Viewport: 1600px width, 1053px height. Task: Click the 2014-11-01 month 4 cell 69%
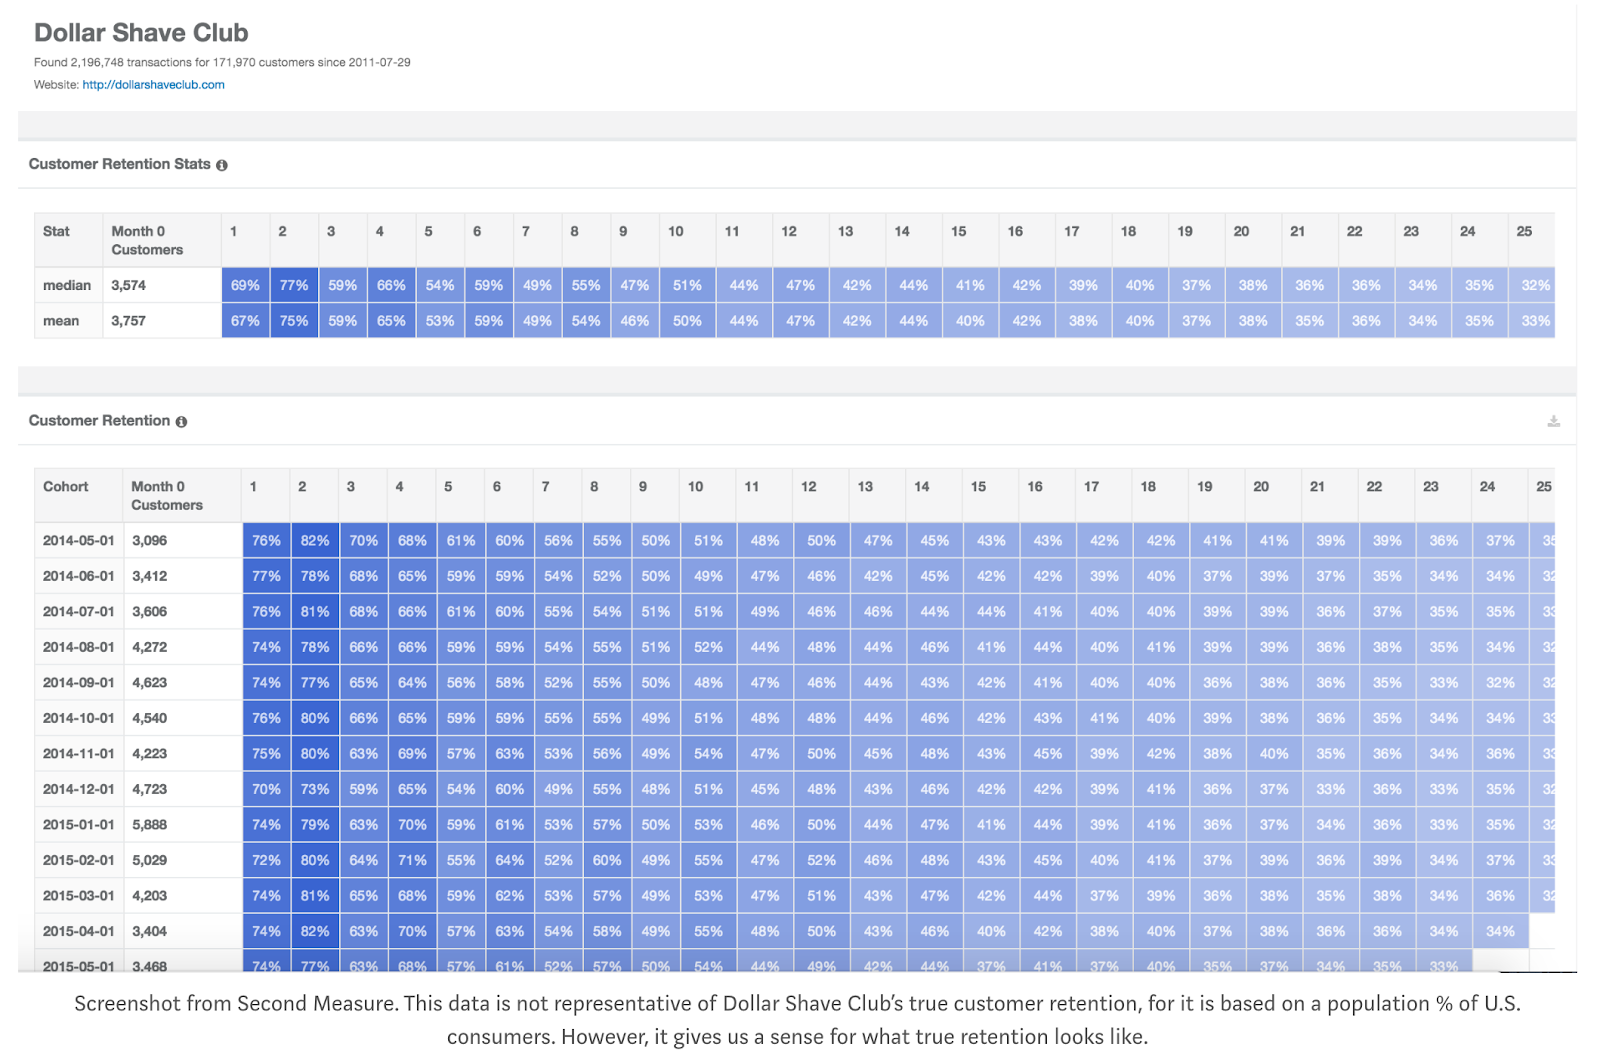click(x=412, y=753)
